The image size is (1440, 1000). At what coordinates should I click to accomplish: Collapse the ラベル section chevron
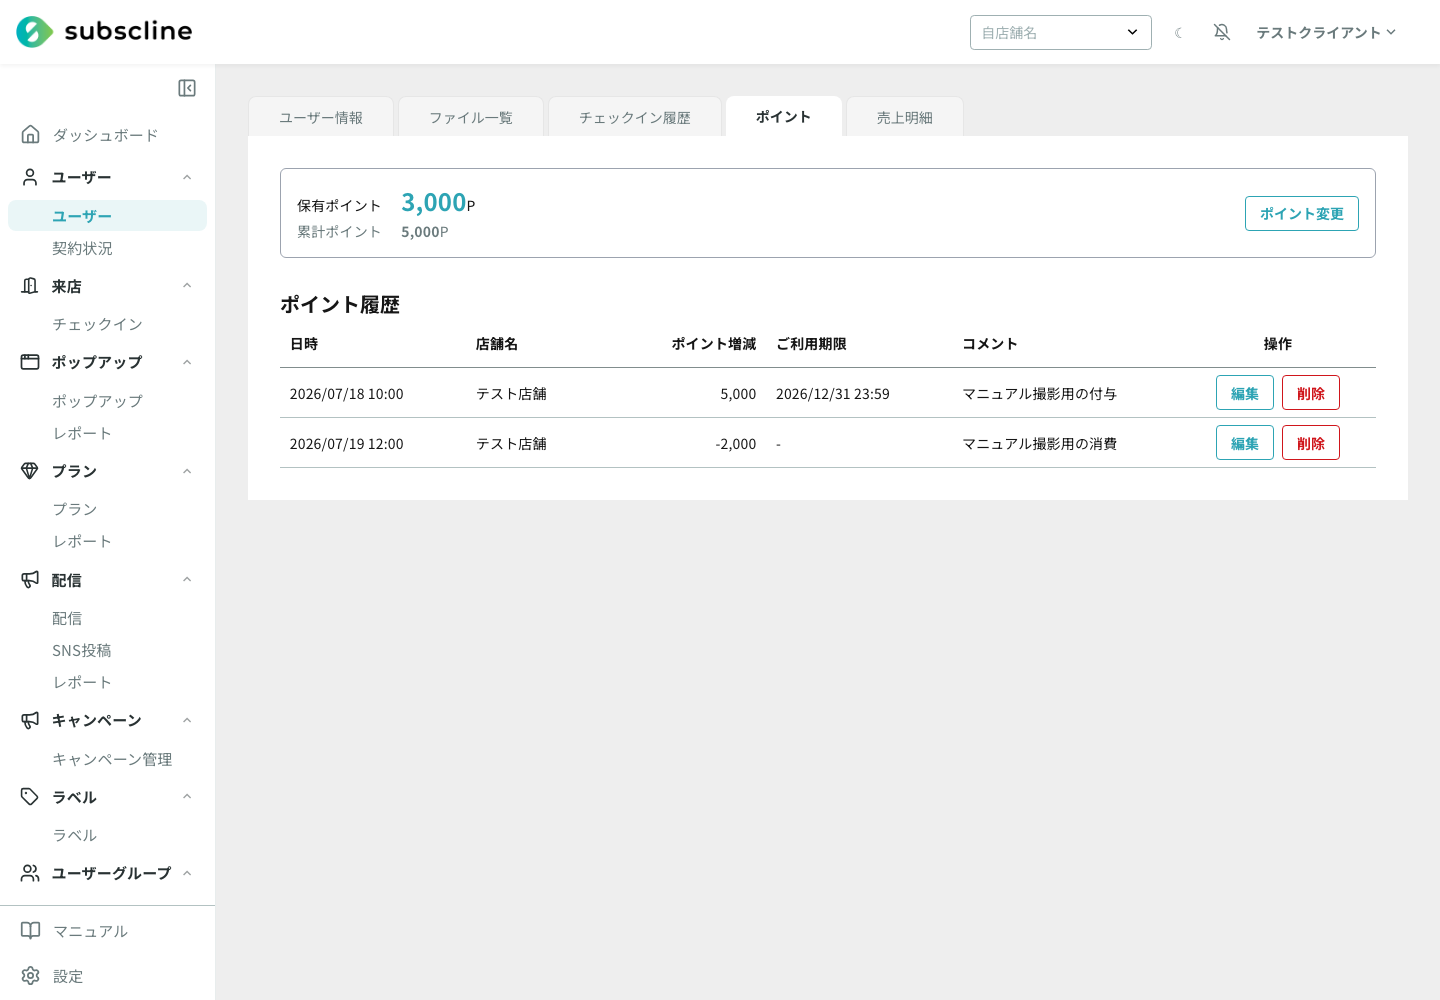click(187, 797)
